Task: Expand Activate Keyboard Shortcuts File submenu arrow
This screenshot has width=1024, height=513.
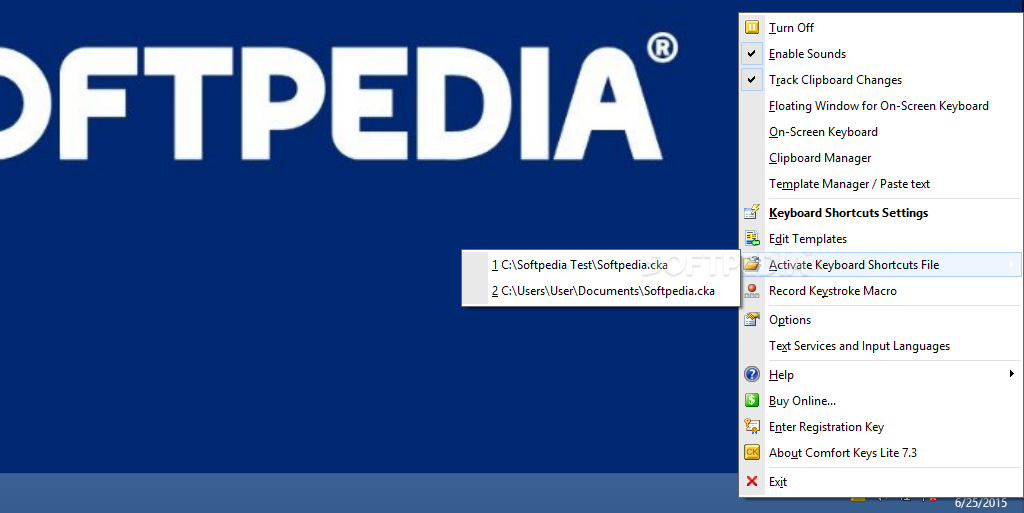Action: point(1011,264)
